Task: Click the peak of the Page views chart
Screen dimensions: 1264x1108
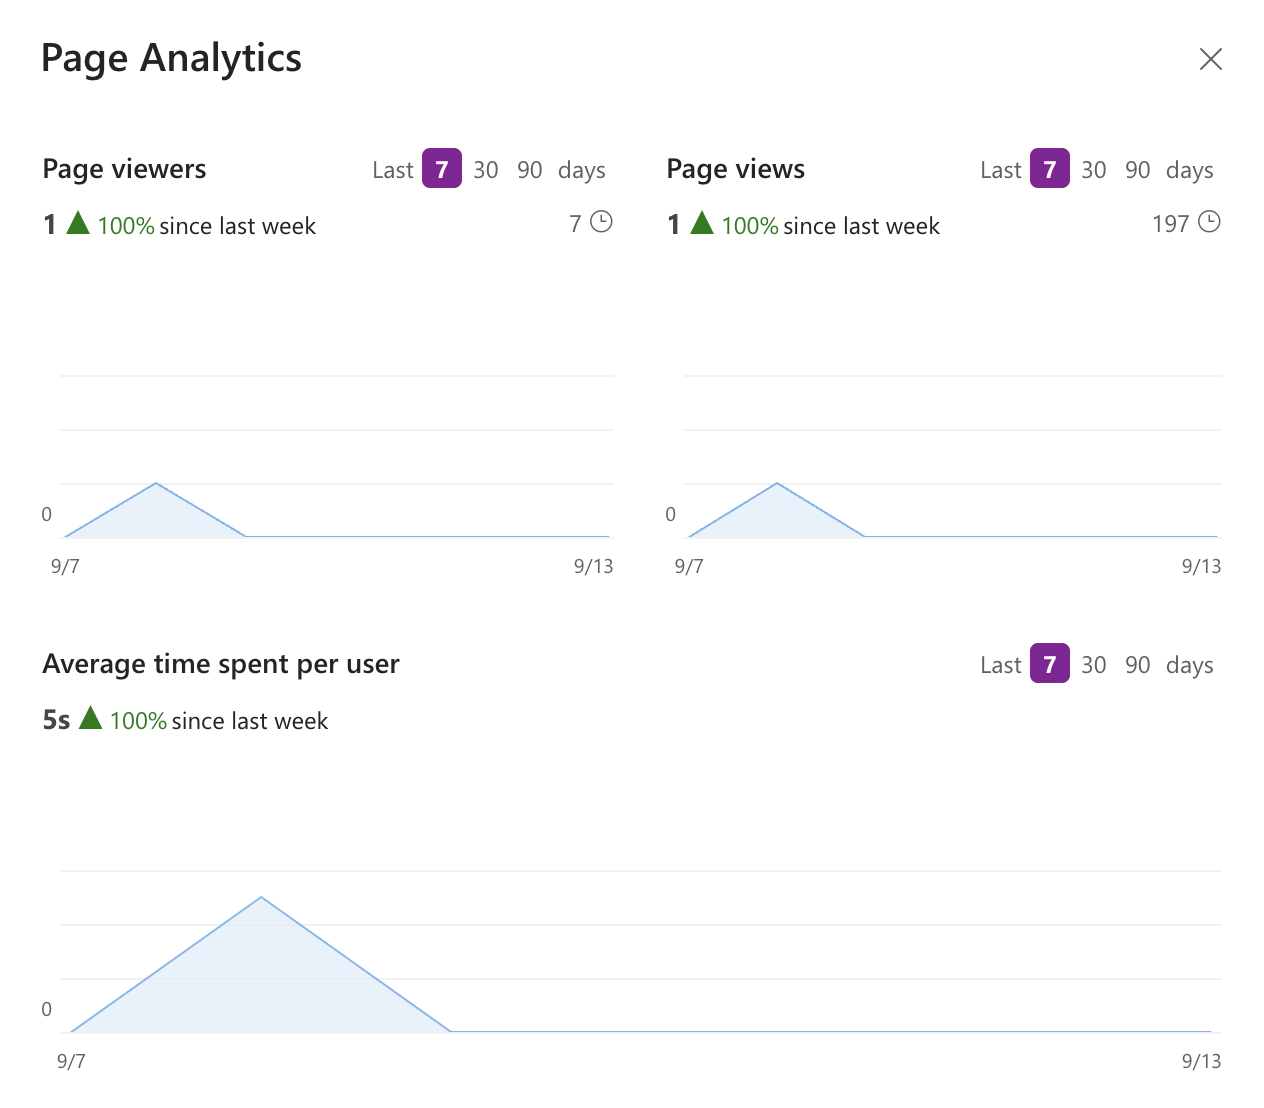Action: 777,484
